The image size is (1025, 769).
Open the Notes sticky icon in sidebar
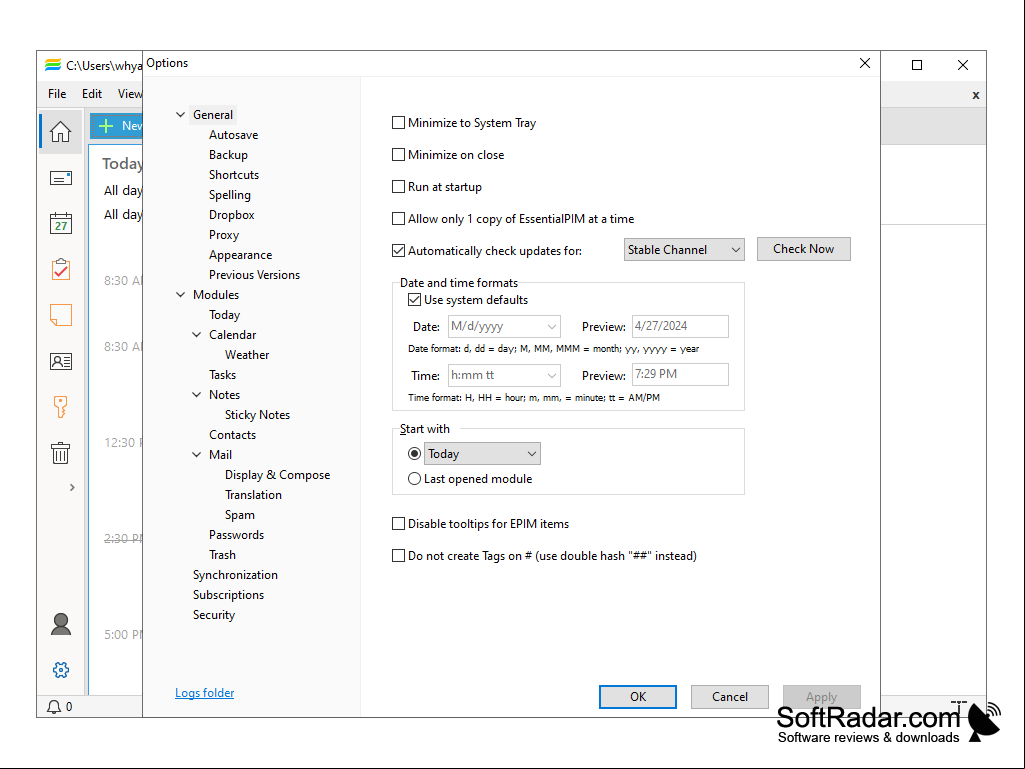point(60,315)
